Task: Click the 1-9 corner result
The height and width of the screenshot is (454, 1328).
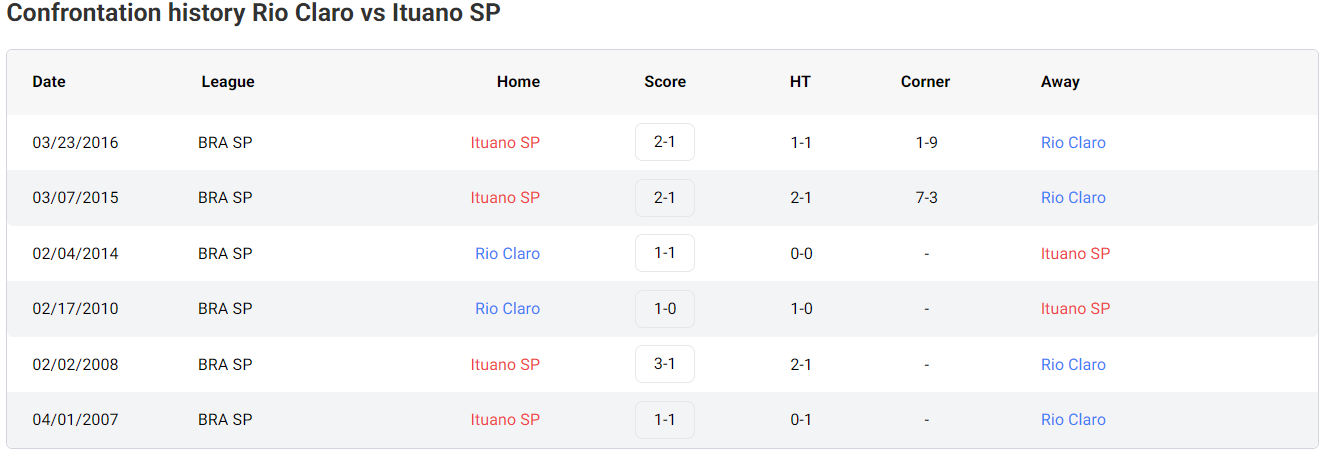Action: (x=926, y=142)
